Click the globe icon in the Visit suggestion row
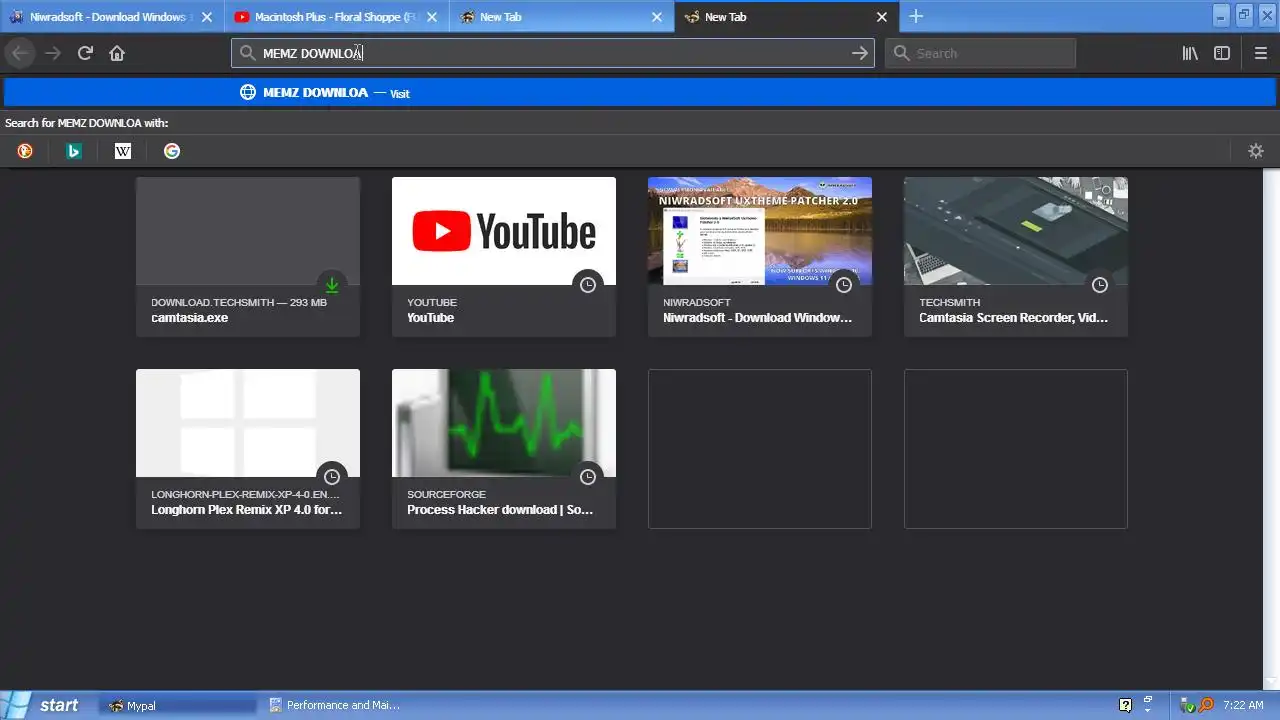This screenshot has height=720, width=1280. [x=248, y=92]
